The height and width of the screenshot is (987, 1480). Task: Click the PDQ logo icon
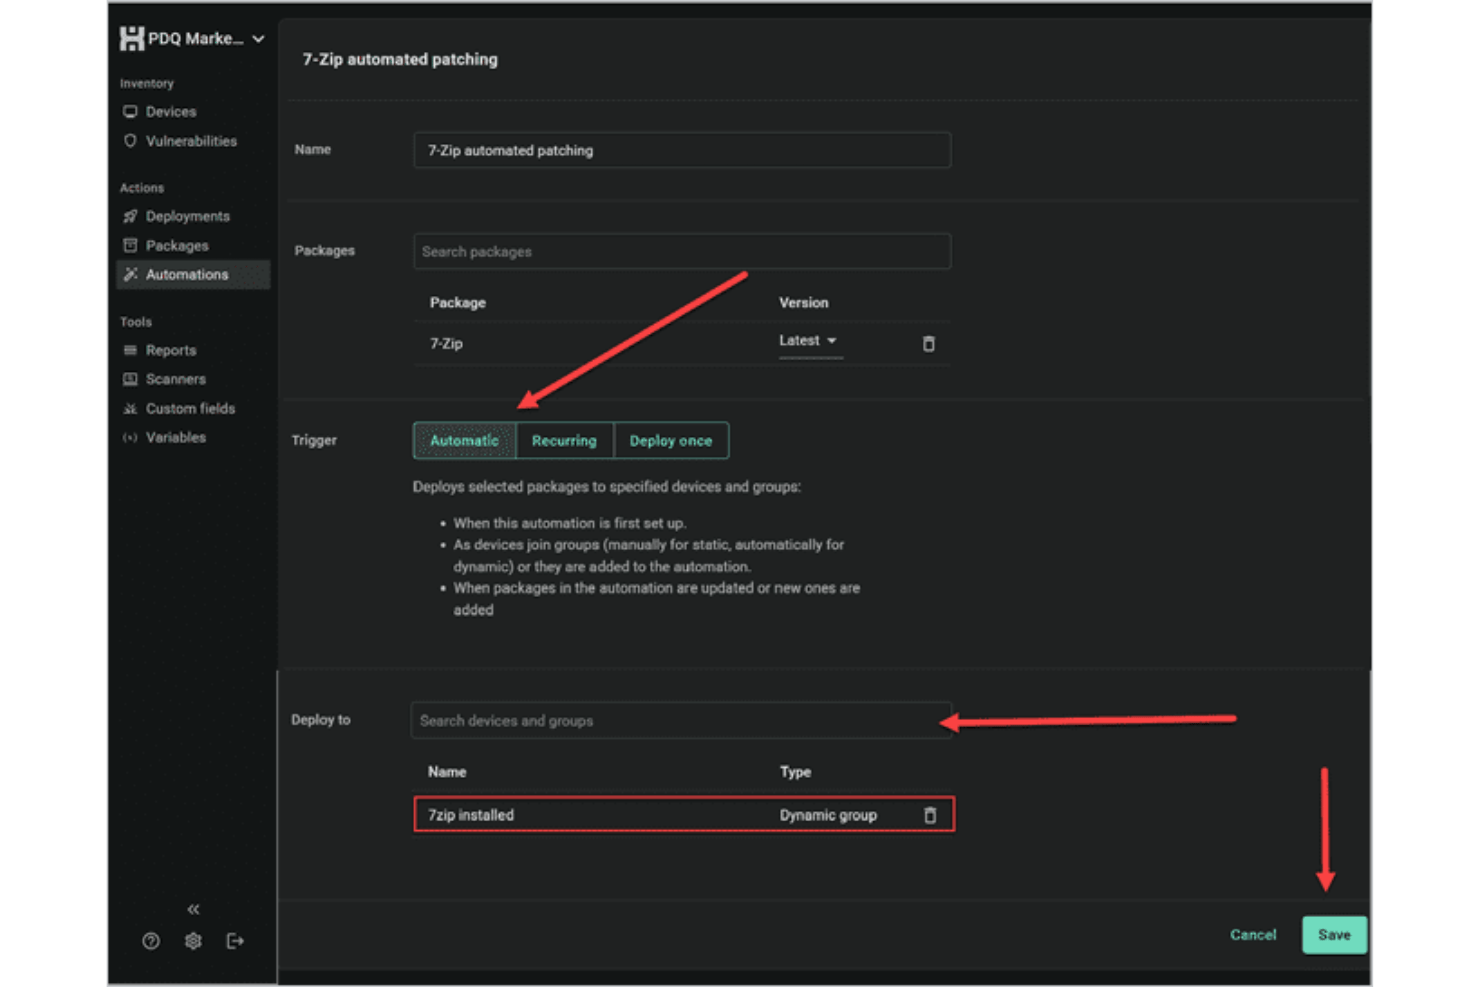[131, 39]
